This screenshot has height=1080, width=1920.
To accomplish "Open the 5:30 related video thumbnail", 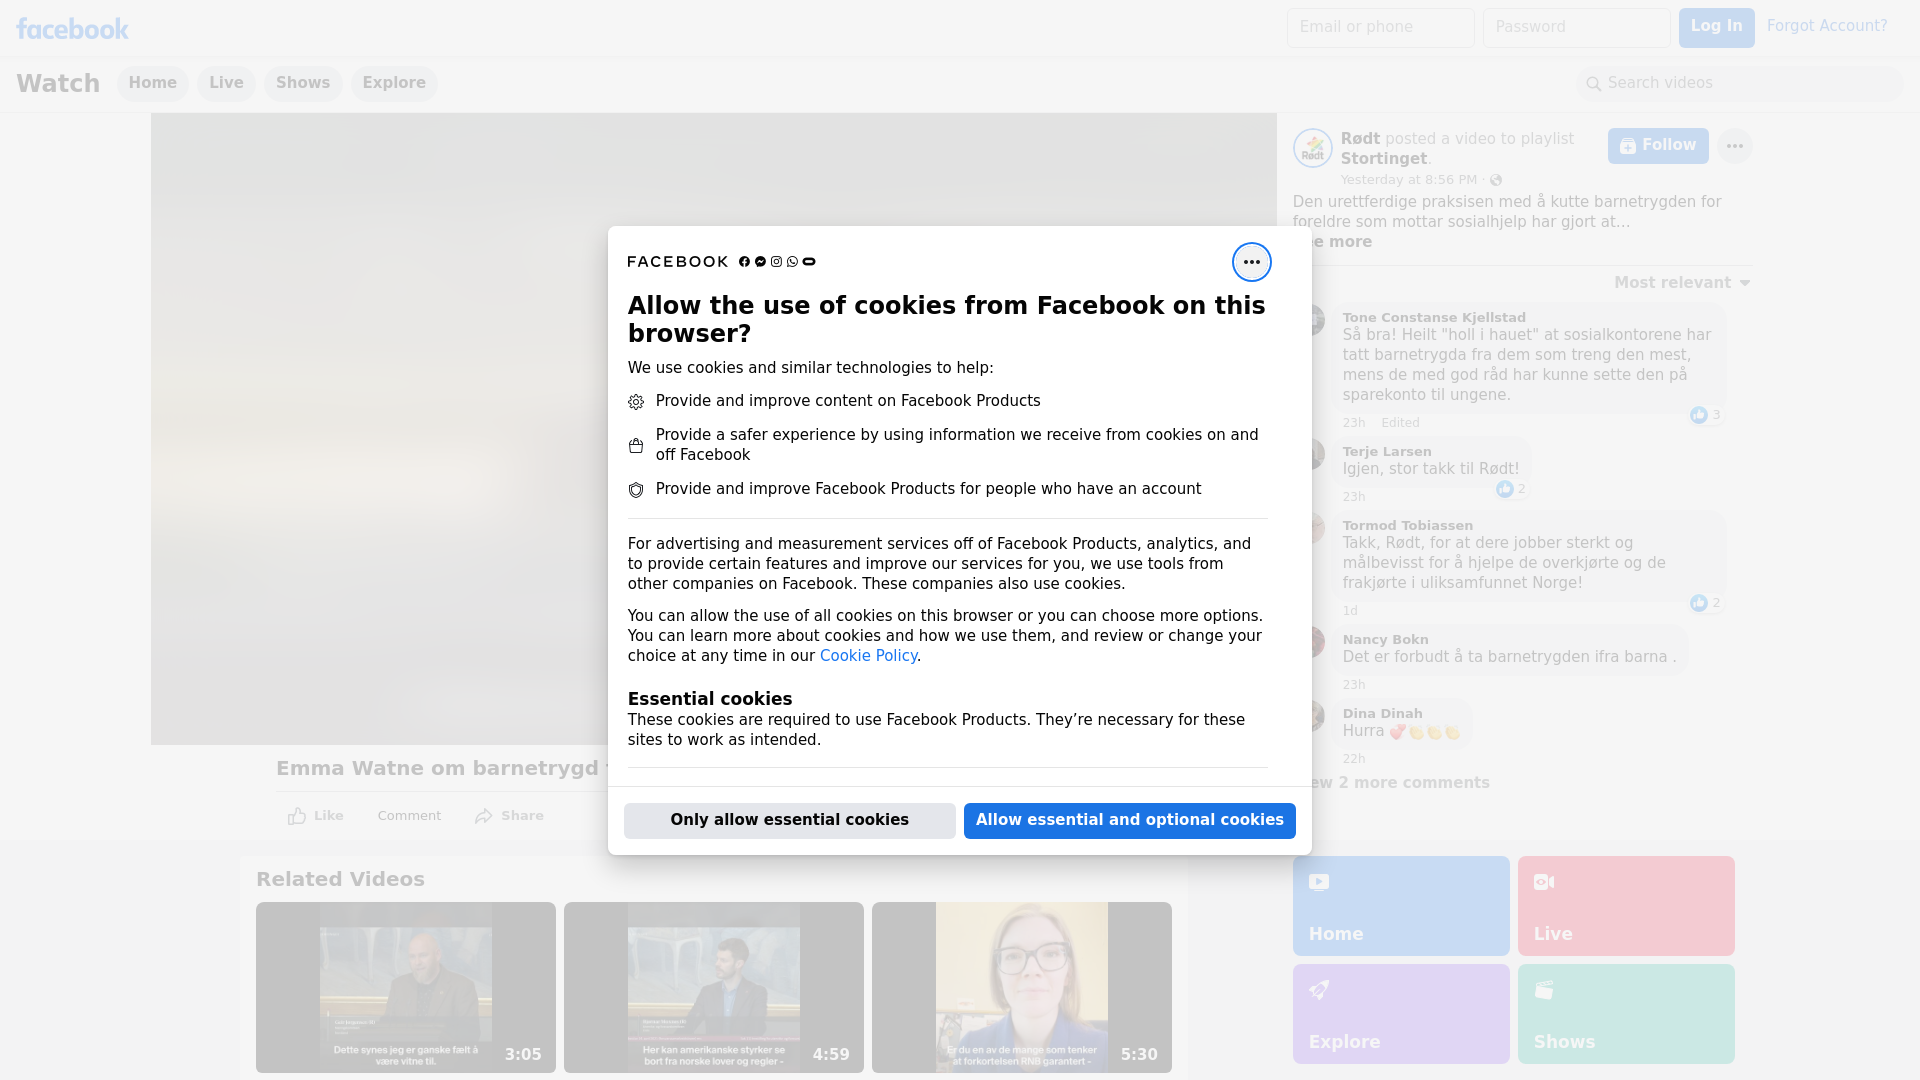I will click(x=1021, y=986).
